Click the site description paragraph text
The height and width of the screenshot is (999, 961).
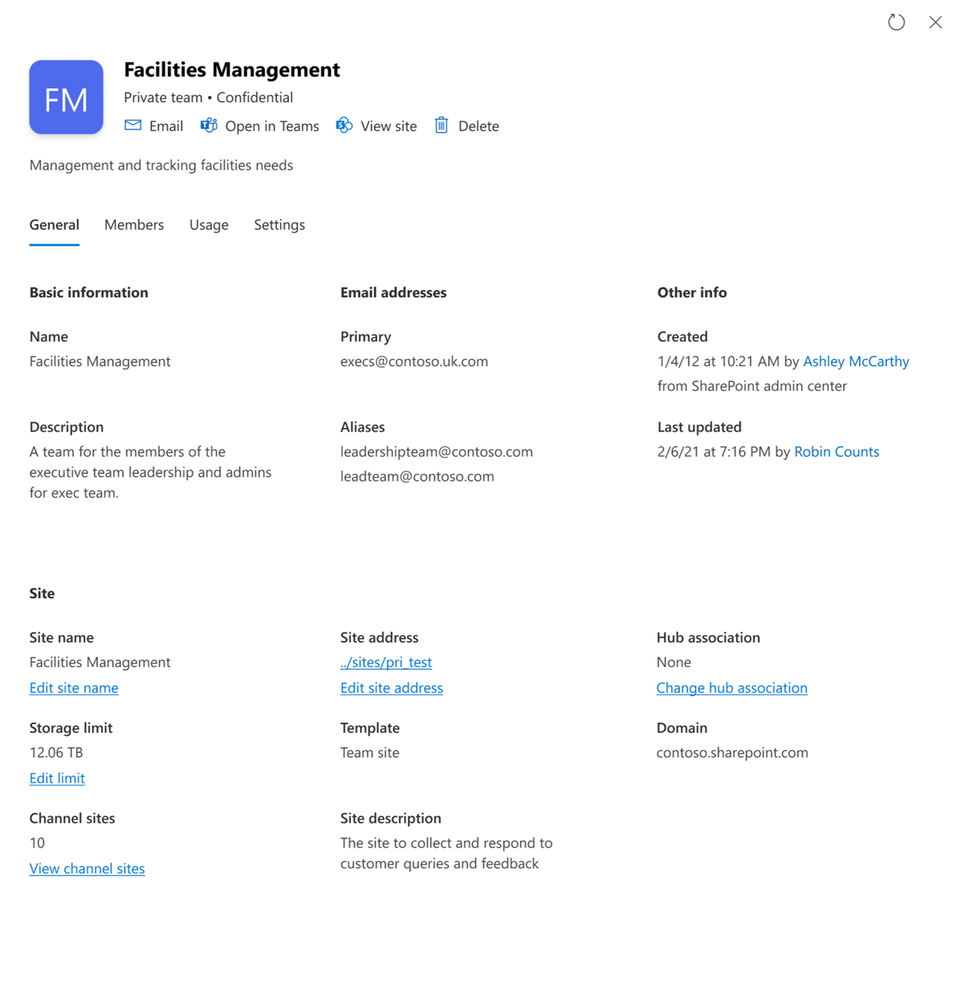446,853
